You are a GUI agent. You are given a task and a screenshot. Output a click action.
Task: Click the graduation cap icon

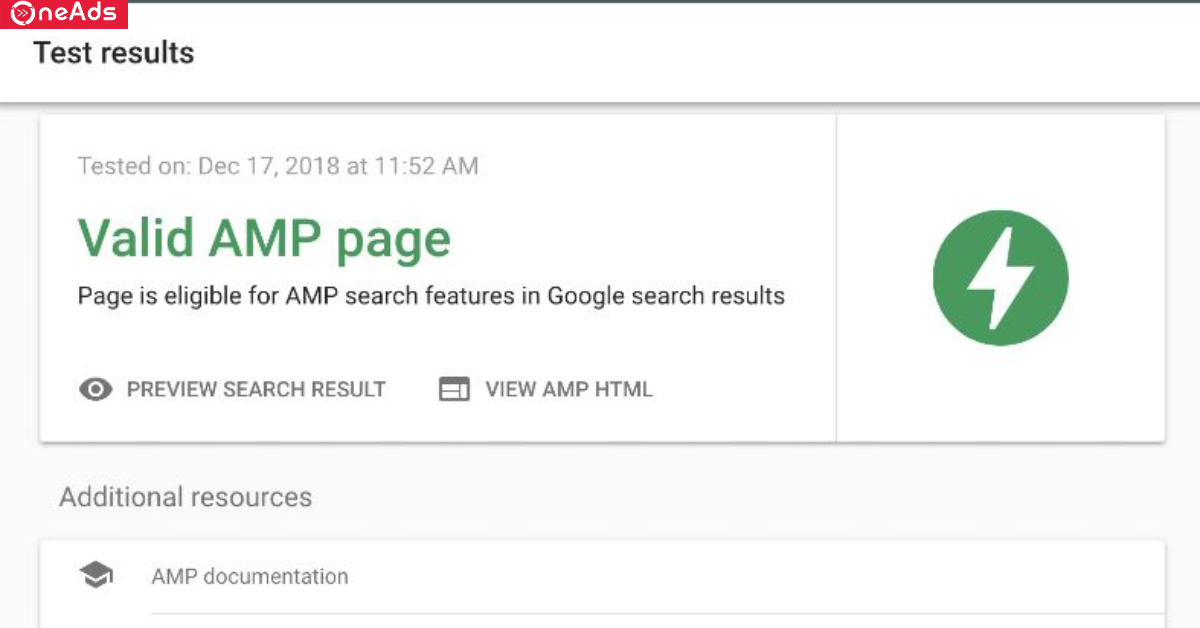tap(96, 575)
